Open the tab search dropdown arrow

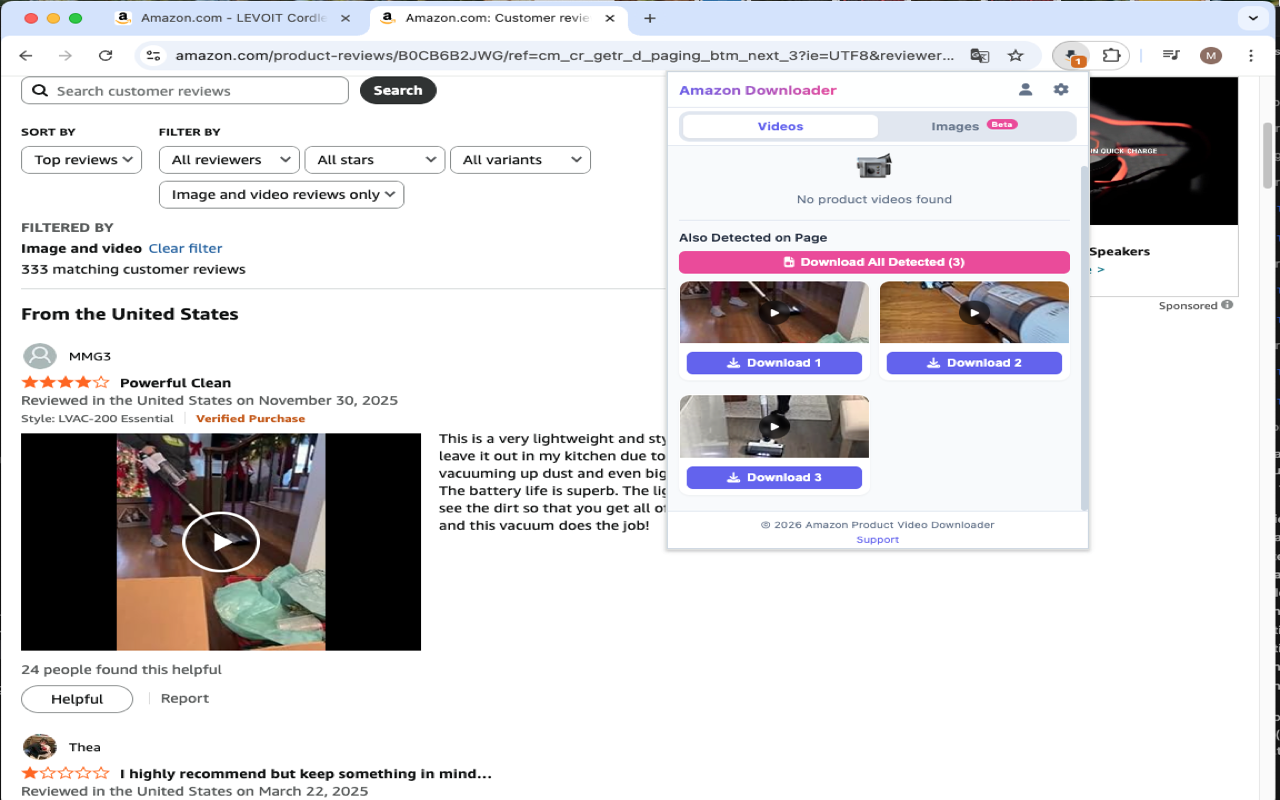pos(1252,18)
